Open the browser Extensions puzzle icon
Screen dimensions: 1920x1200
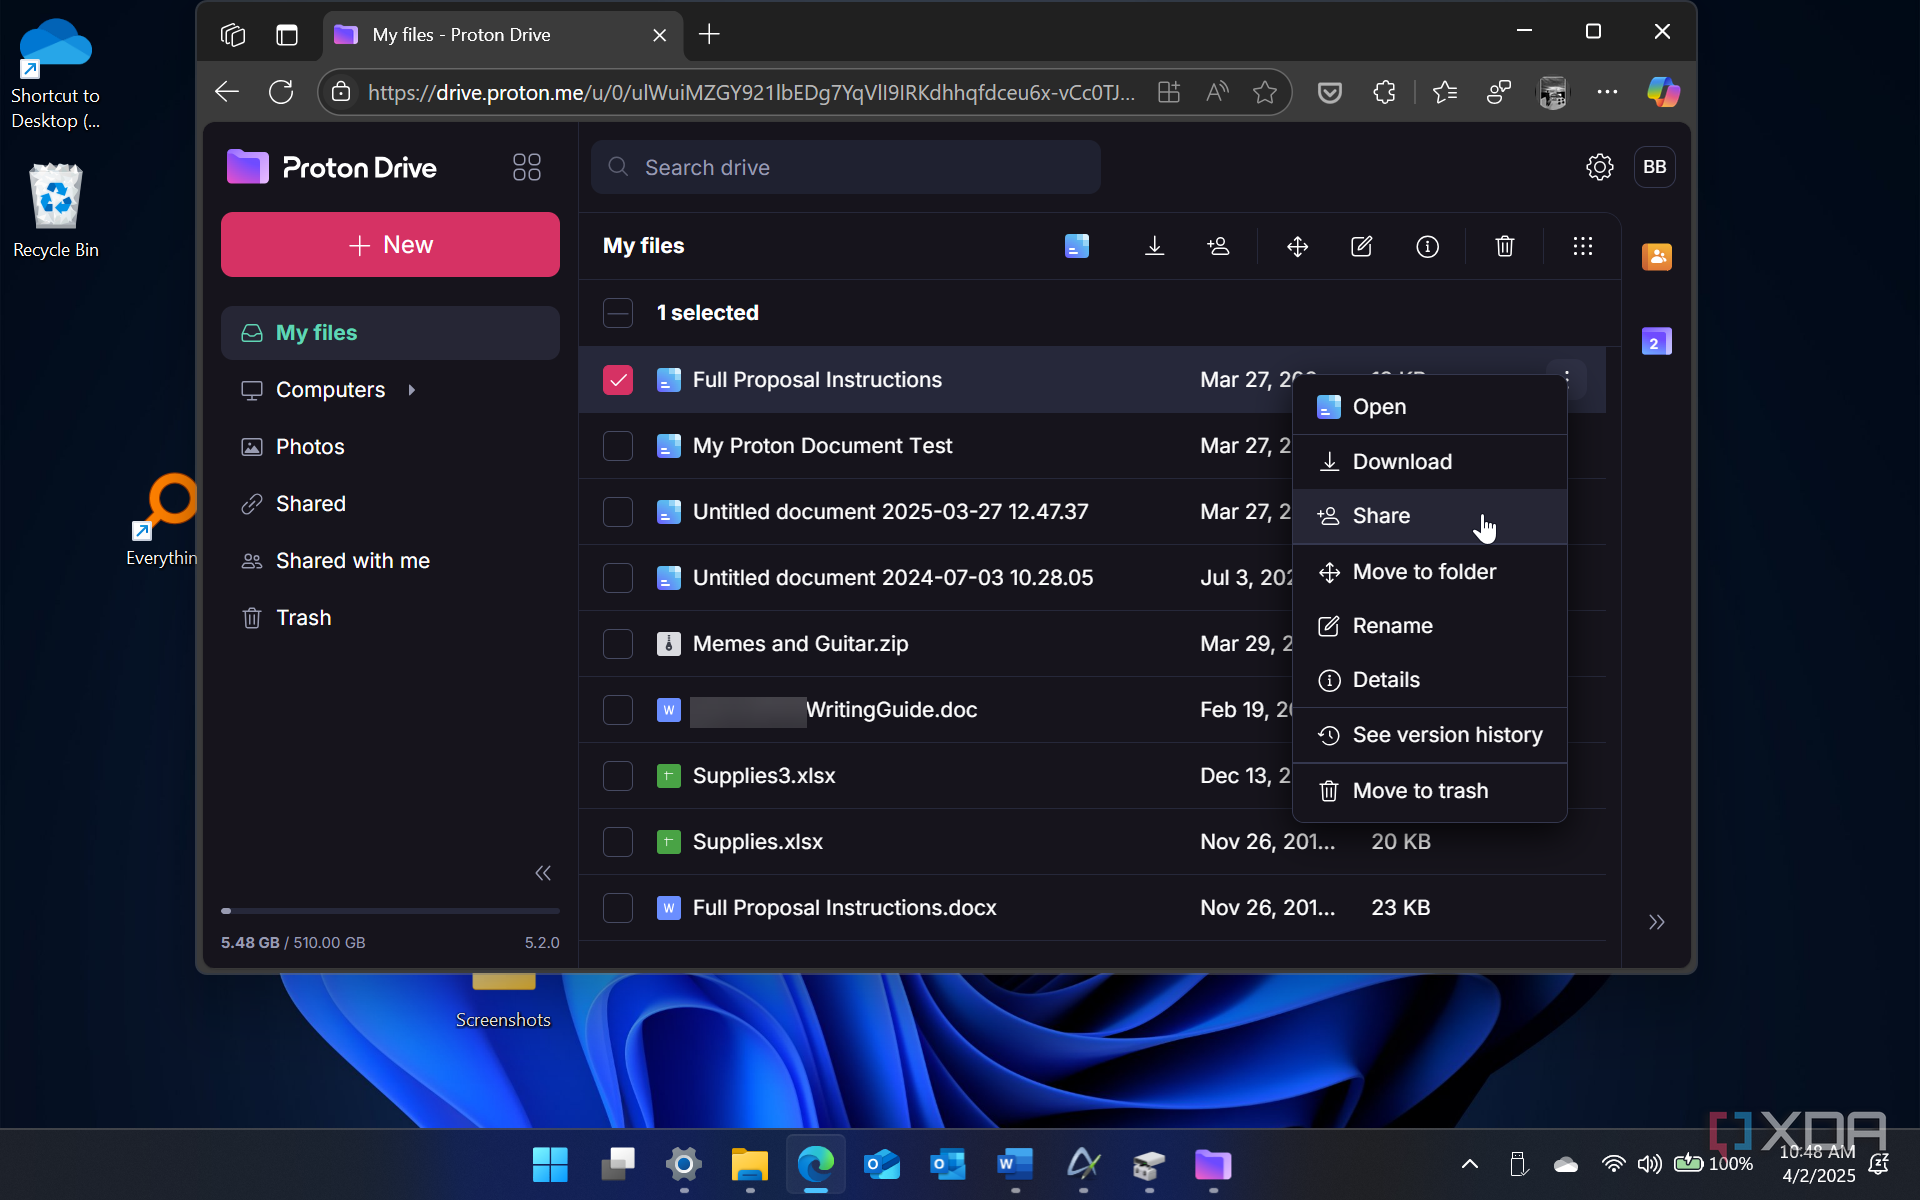(1384, 92)
